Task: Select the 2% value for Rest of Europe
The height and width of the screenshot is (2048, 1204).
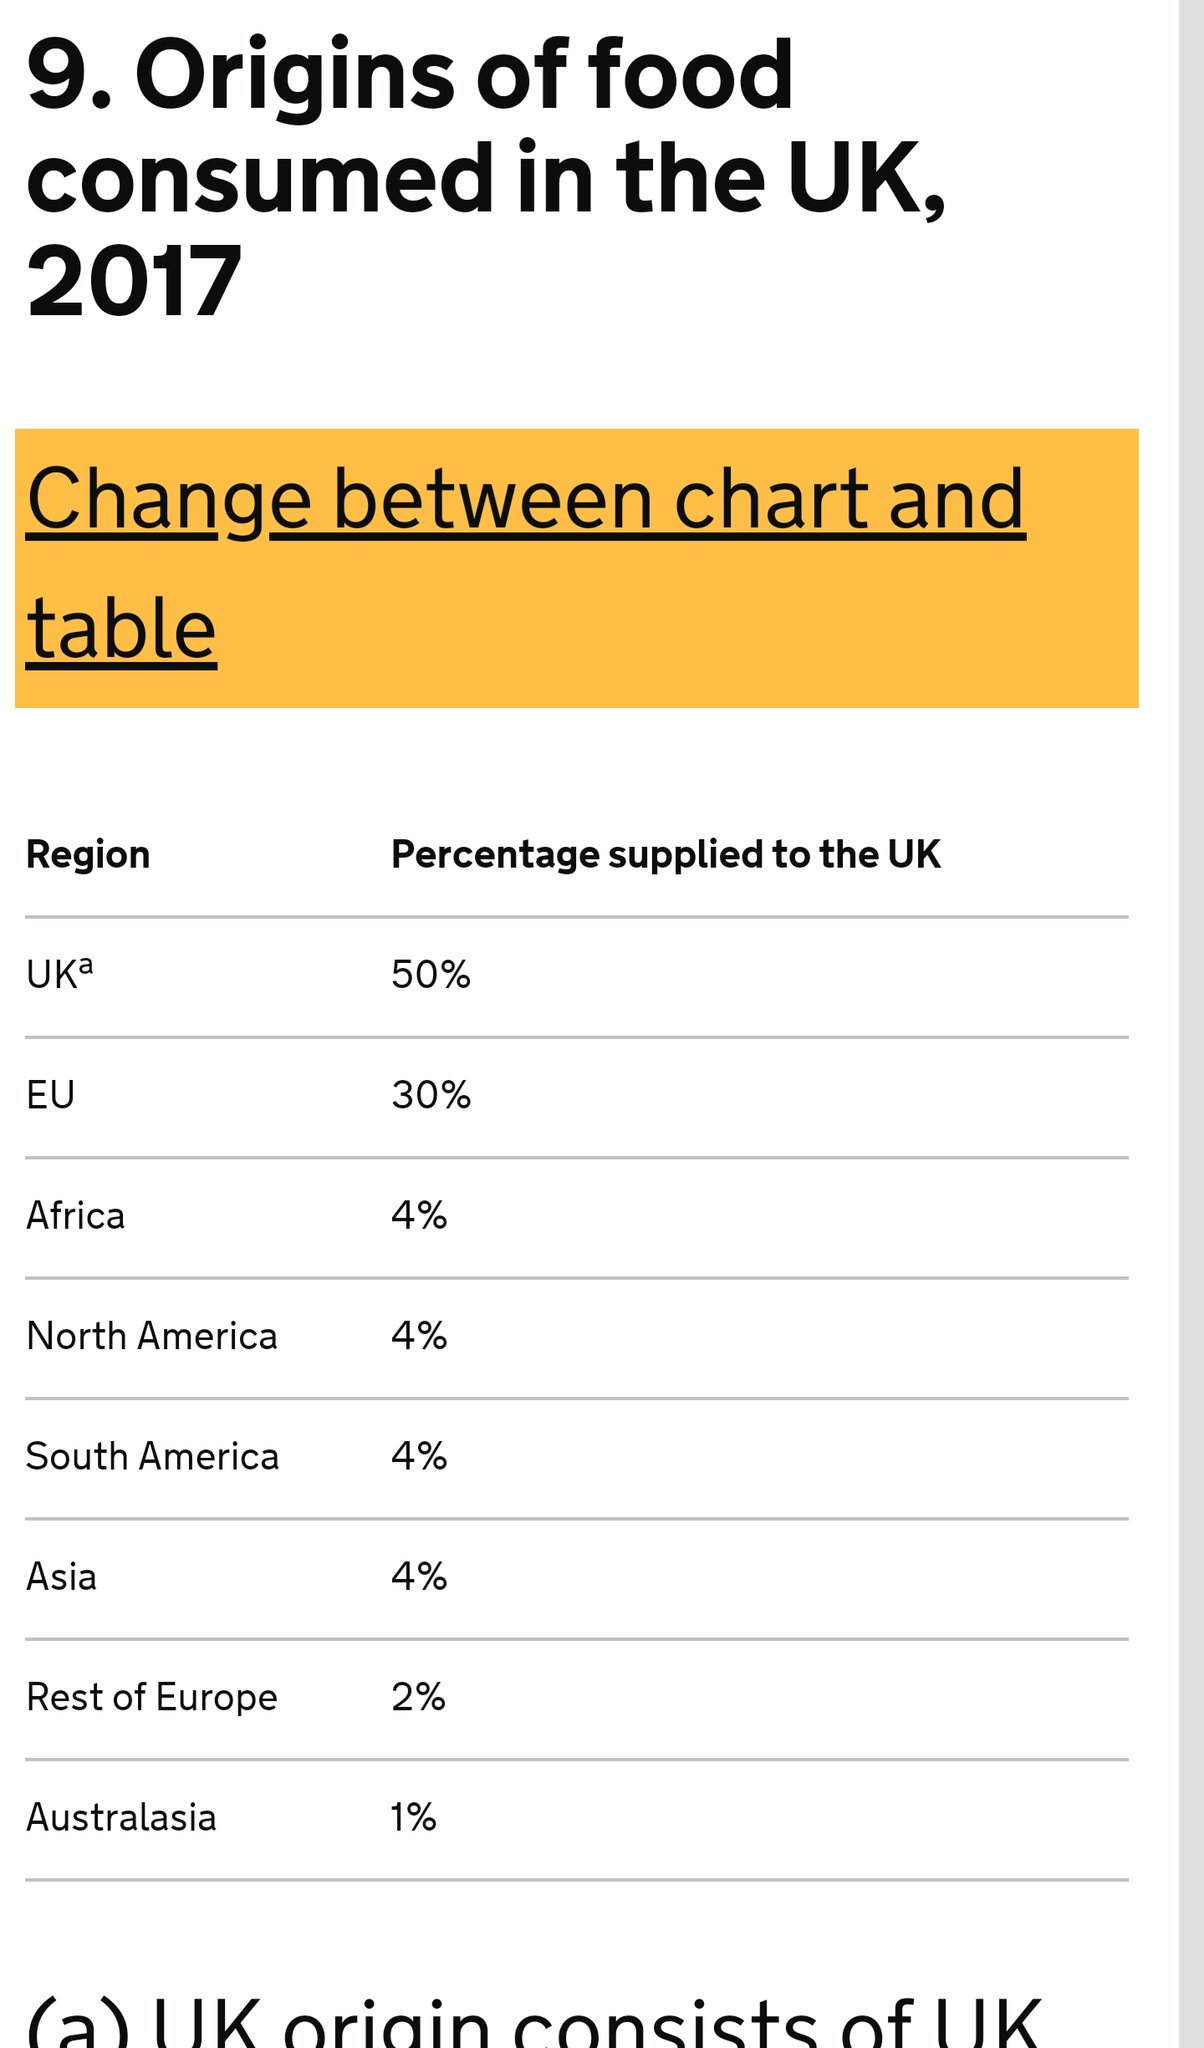Action: tap(418, 1698)
